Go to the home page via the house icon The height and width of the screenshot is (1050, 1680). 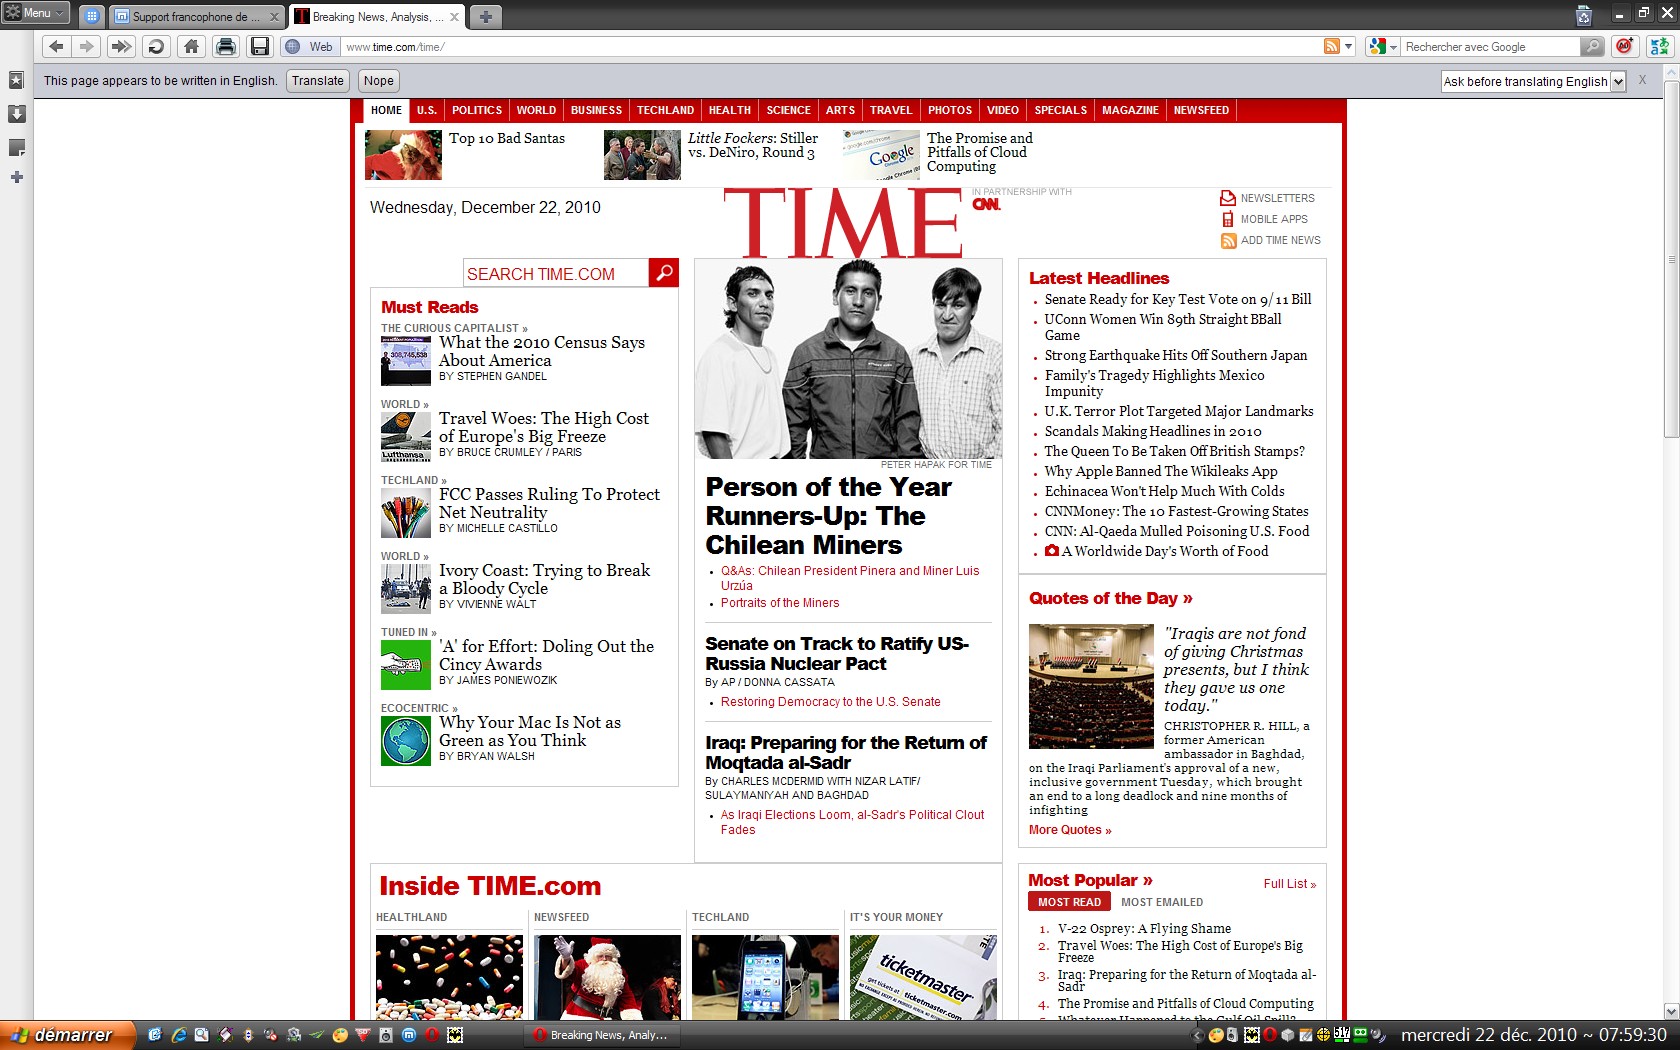tap(191, 46)
